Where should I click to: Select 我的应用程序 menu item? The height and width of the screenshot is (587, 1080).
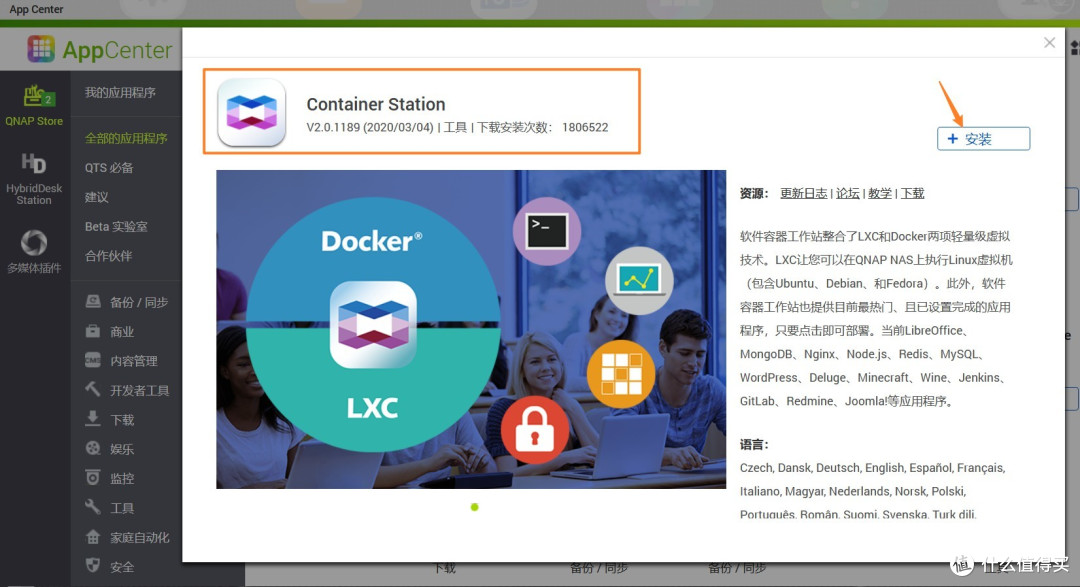(x=120, y=92)
